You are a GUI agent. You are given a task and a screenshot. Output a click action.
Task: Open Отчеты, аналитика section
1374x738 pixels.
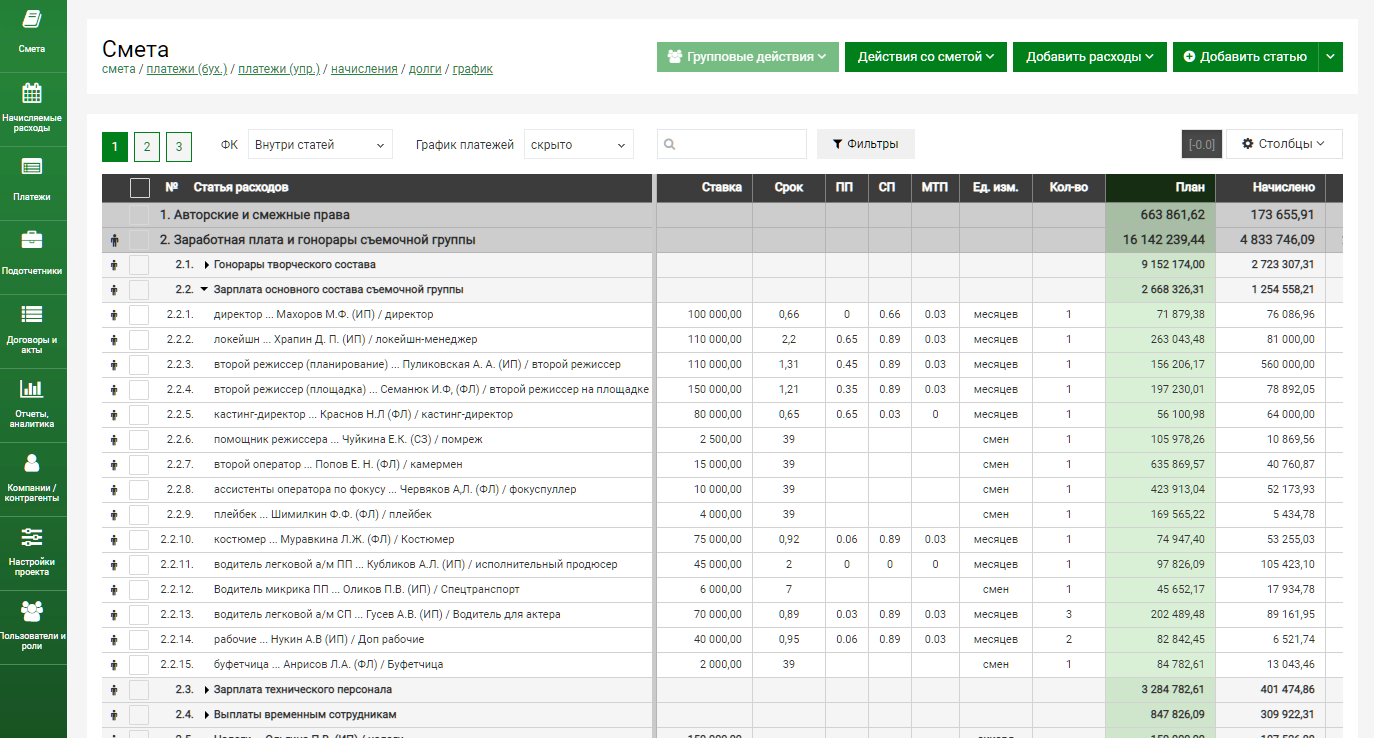tap(33, 403)
